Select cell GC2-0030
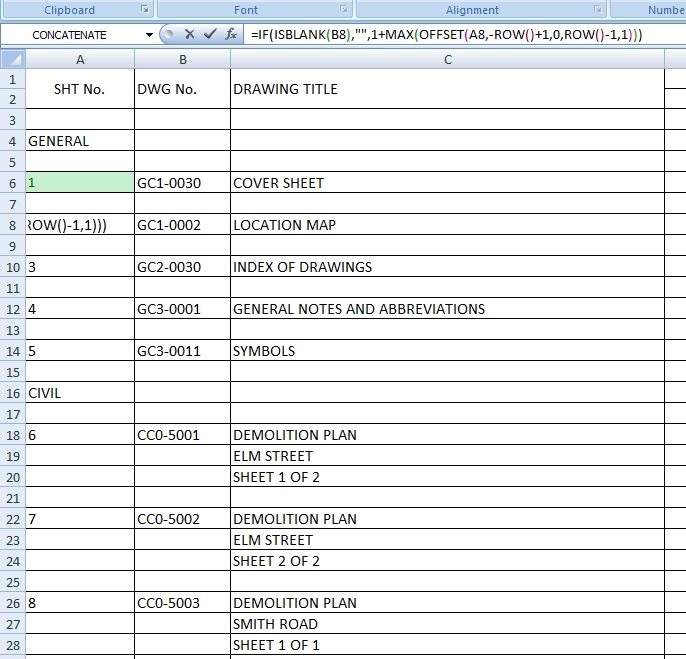The width and height of the screenshot is (686, 659). click(183, 266)
